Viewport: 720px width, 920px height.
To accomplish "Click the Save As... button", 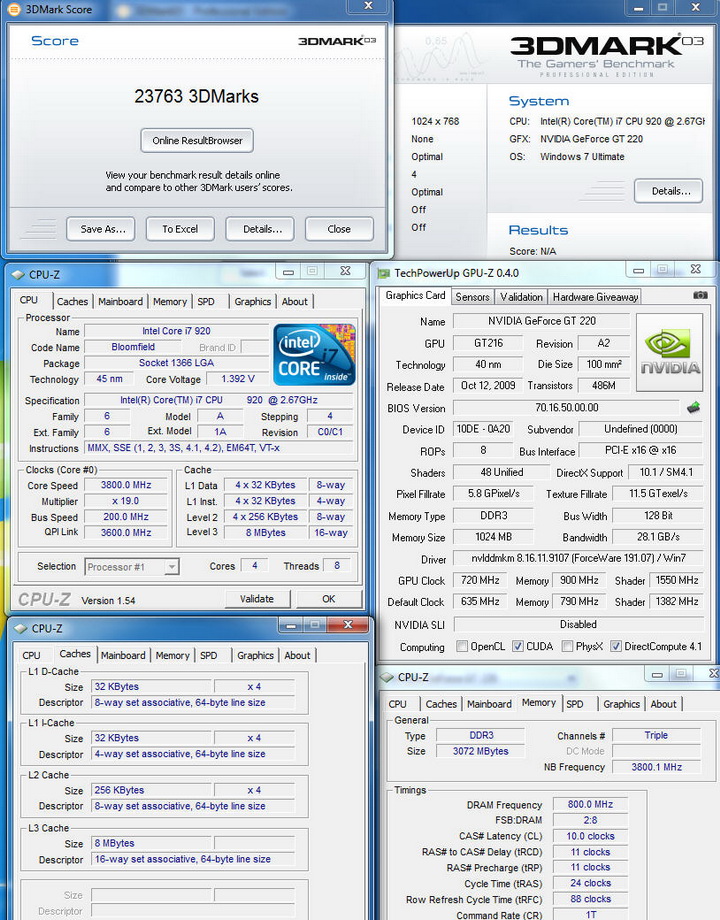I will pyautogui.click(x=100, y=229).
